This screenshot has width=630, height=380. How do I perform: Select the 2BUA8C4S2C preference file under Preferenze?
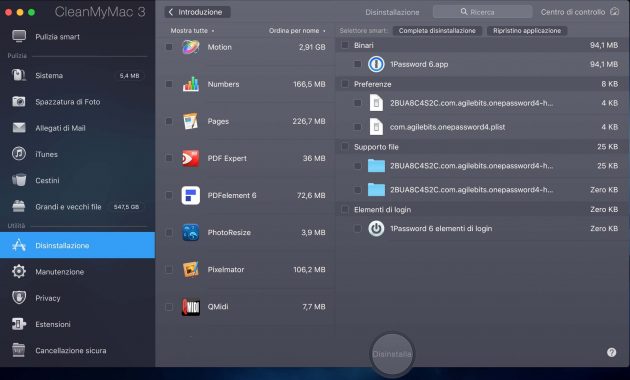click(483, 103)
